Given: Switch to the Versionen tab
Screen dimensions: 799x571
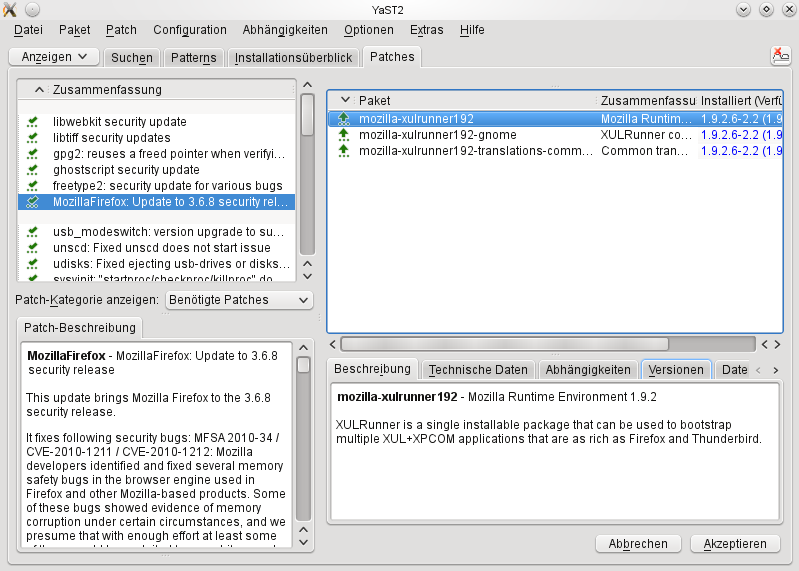Looking at the screenshot, I should (x=676, y=370).
